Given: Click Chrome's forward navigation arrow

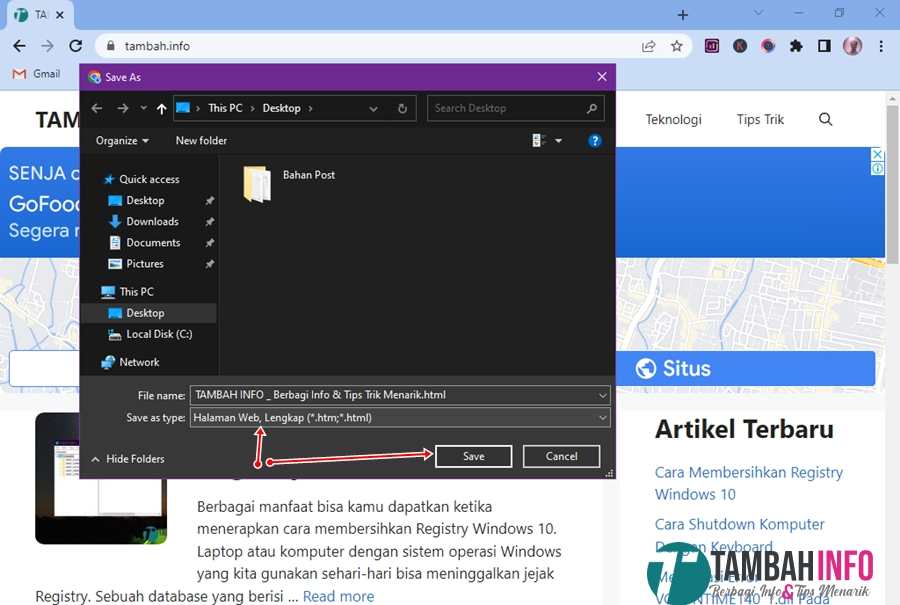Looking at the screenshot, I should pyautogui.click(x=48, y=46).
